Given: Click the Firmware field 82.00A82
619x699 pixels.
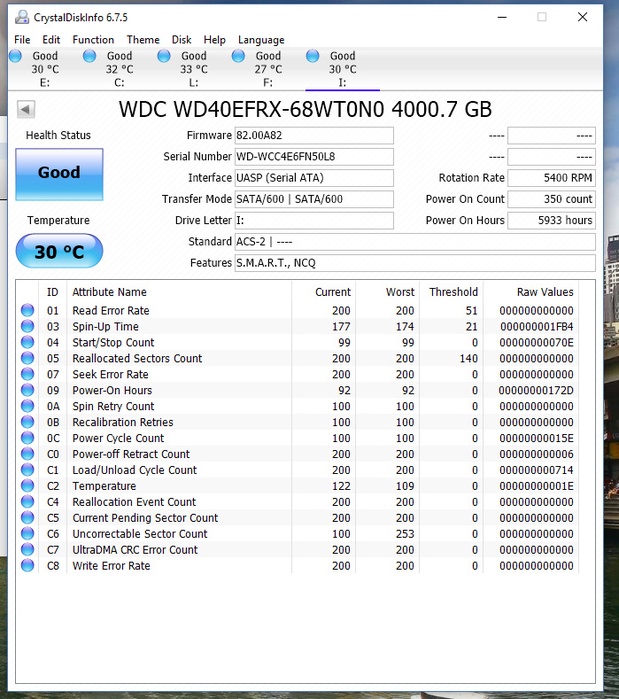Looking at the screenshot, I should coord(314,136).
